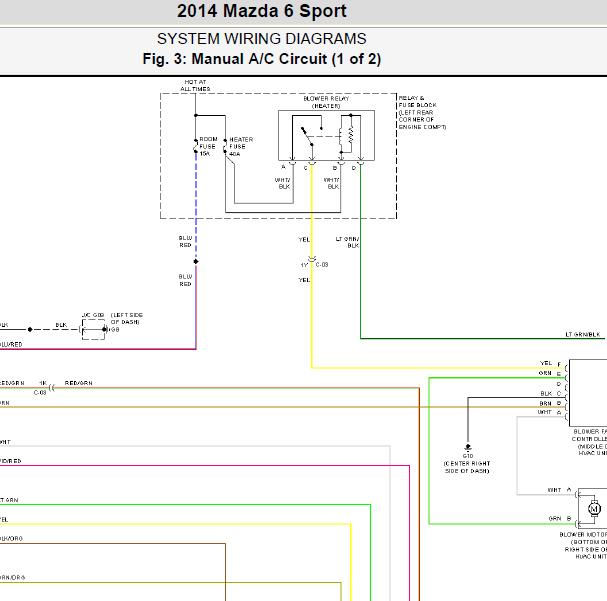The image size is (607, 601).
Task: Click the 'J/C G08' label
Action: click(93, 315)
